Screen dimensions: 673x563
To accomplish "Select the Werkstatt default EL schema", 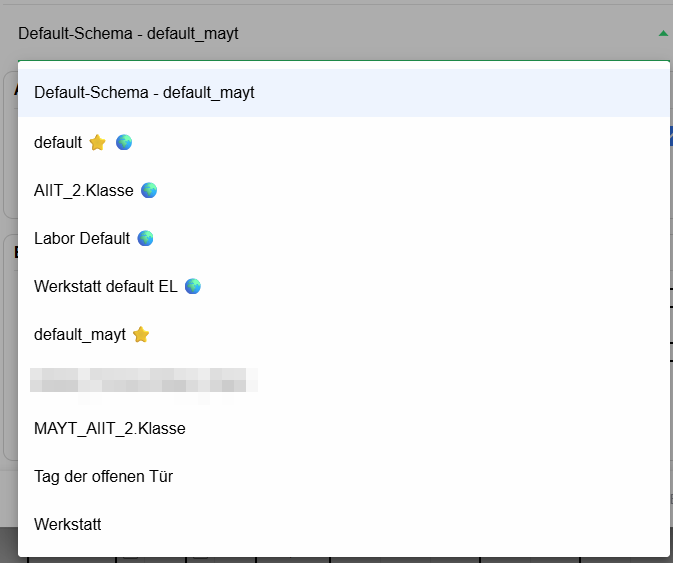I will point(343,286).
